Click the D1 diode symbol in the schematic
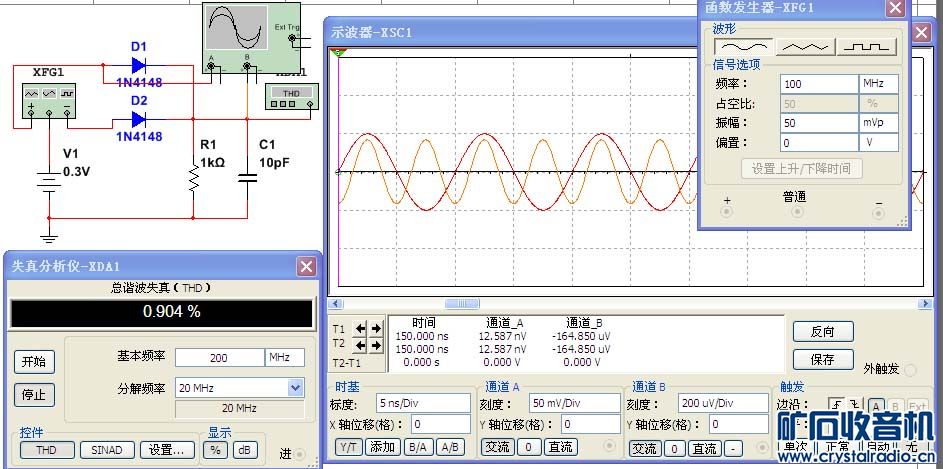943x469 pixels. point(139,65)
